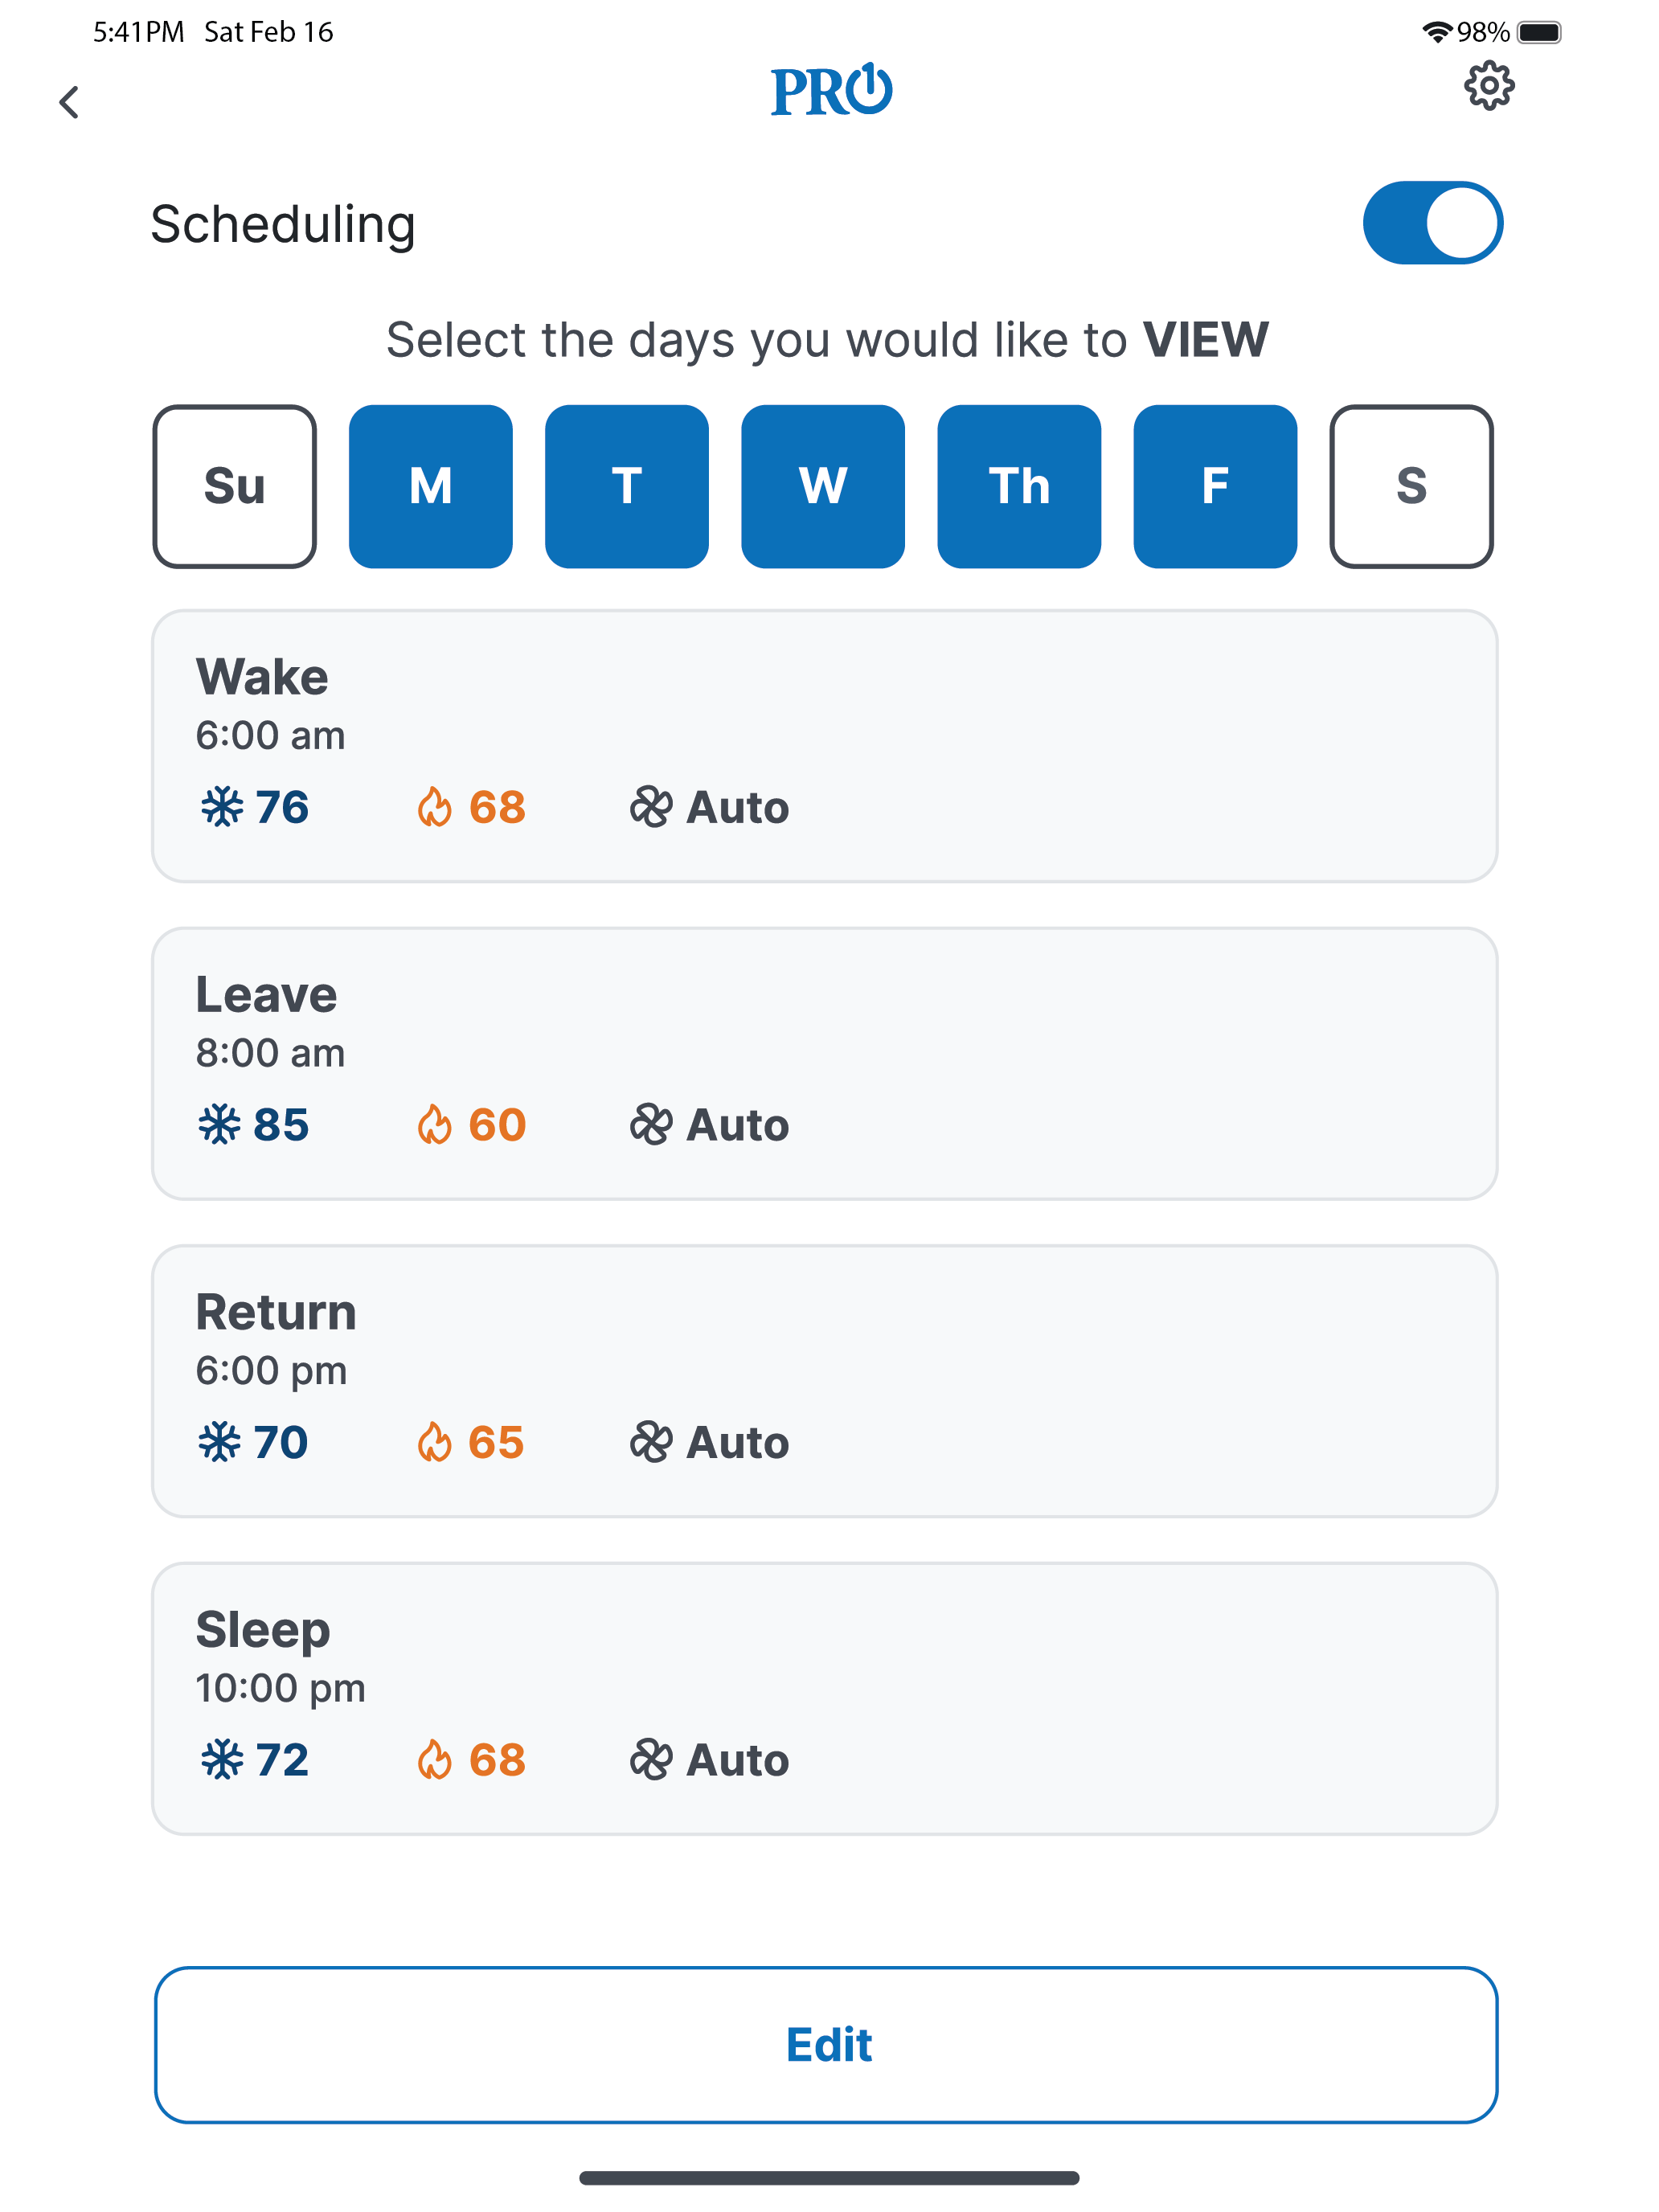Deselect Monday day button
This screenshot has width=1659, height=2212.
(x=430, y=486)
